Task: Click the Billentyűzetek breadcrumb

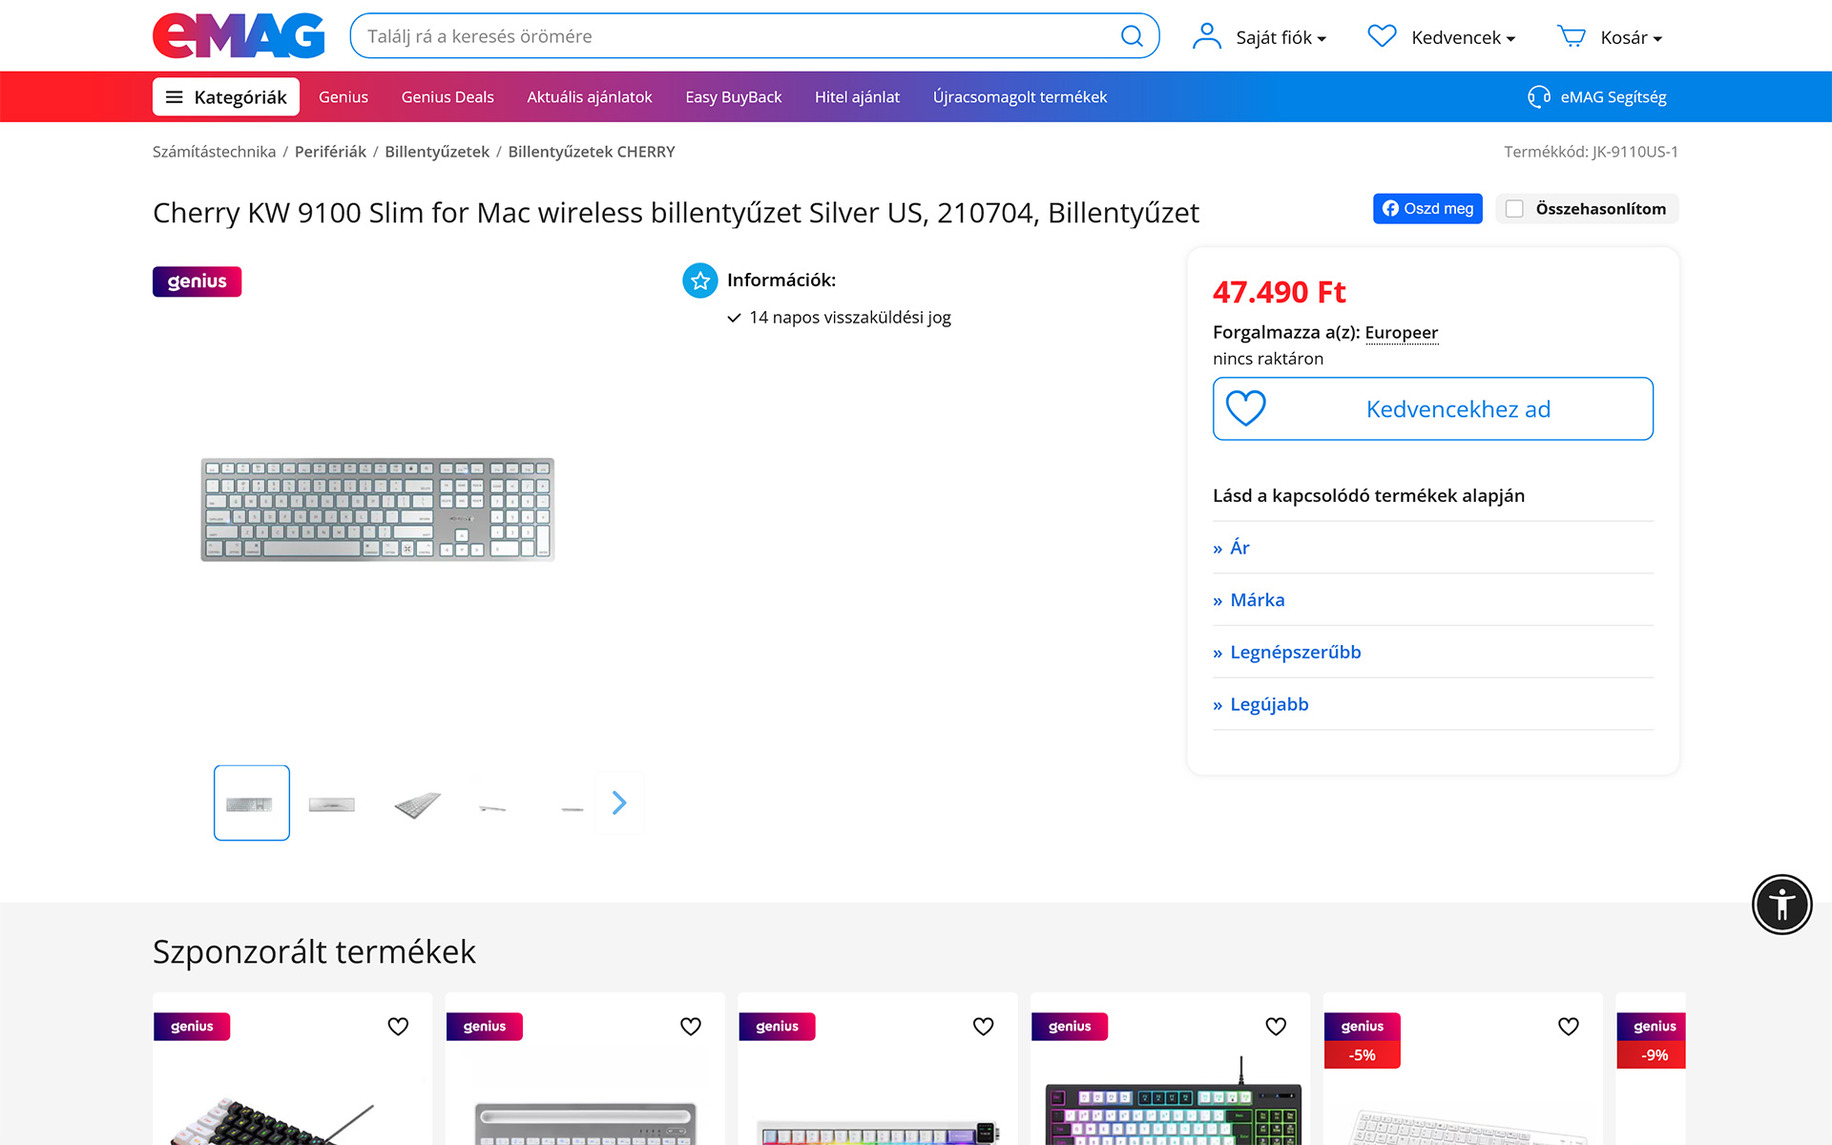Action: pos(437,152)
